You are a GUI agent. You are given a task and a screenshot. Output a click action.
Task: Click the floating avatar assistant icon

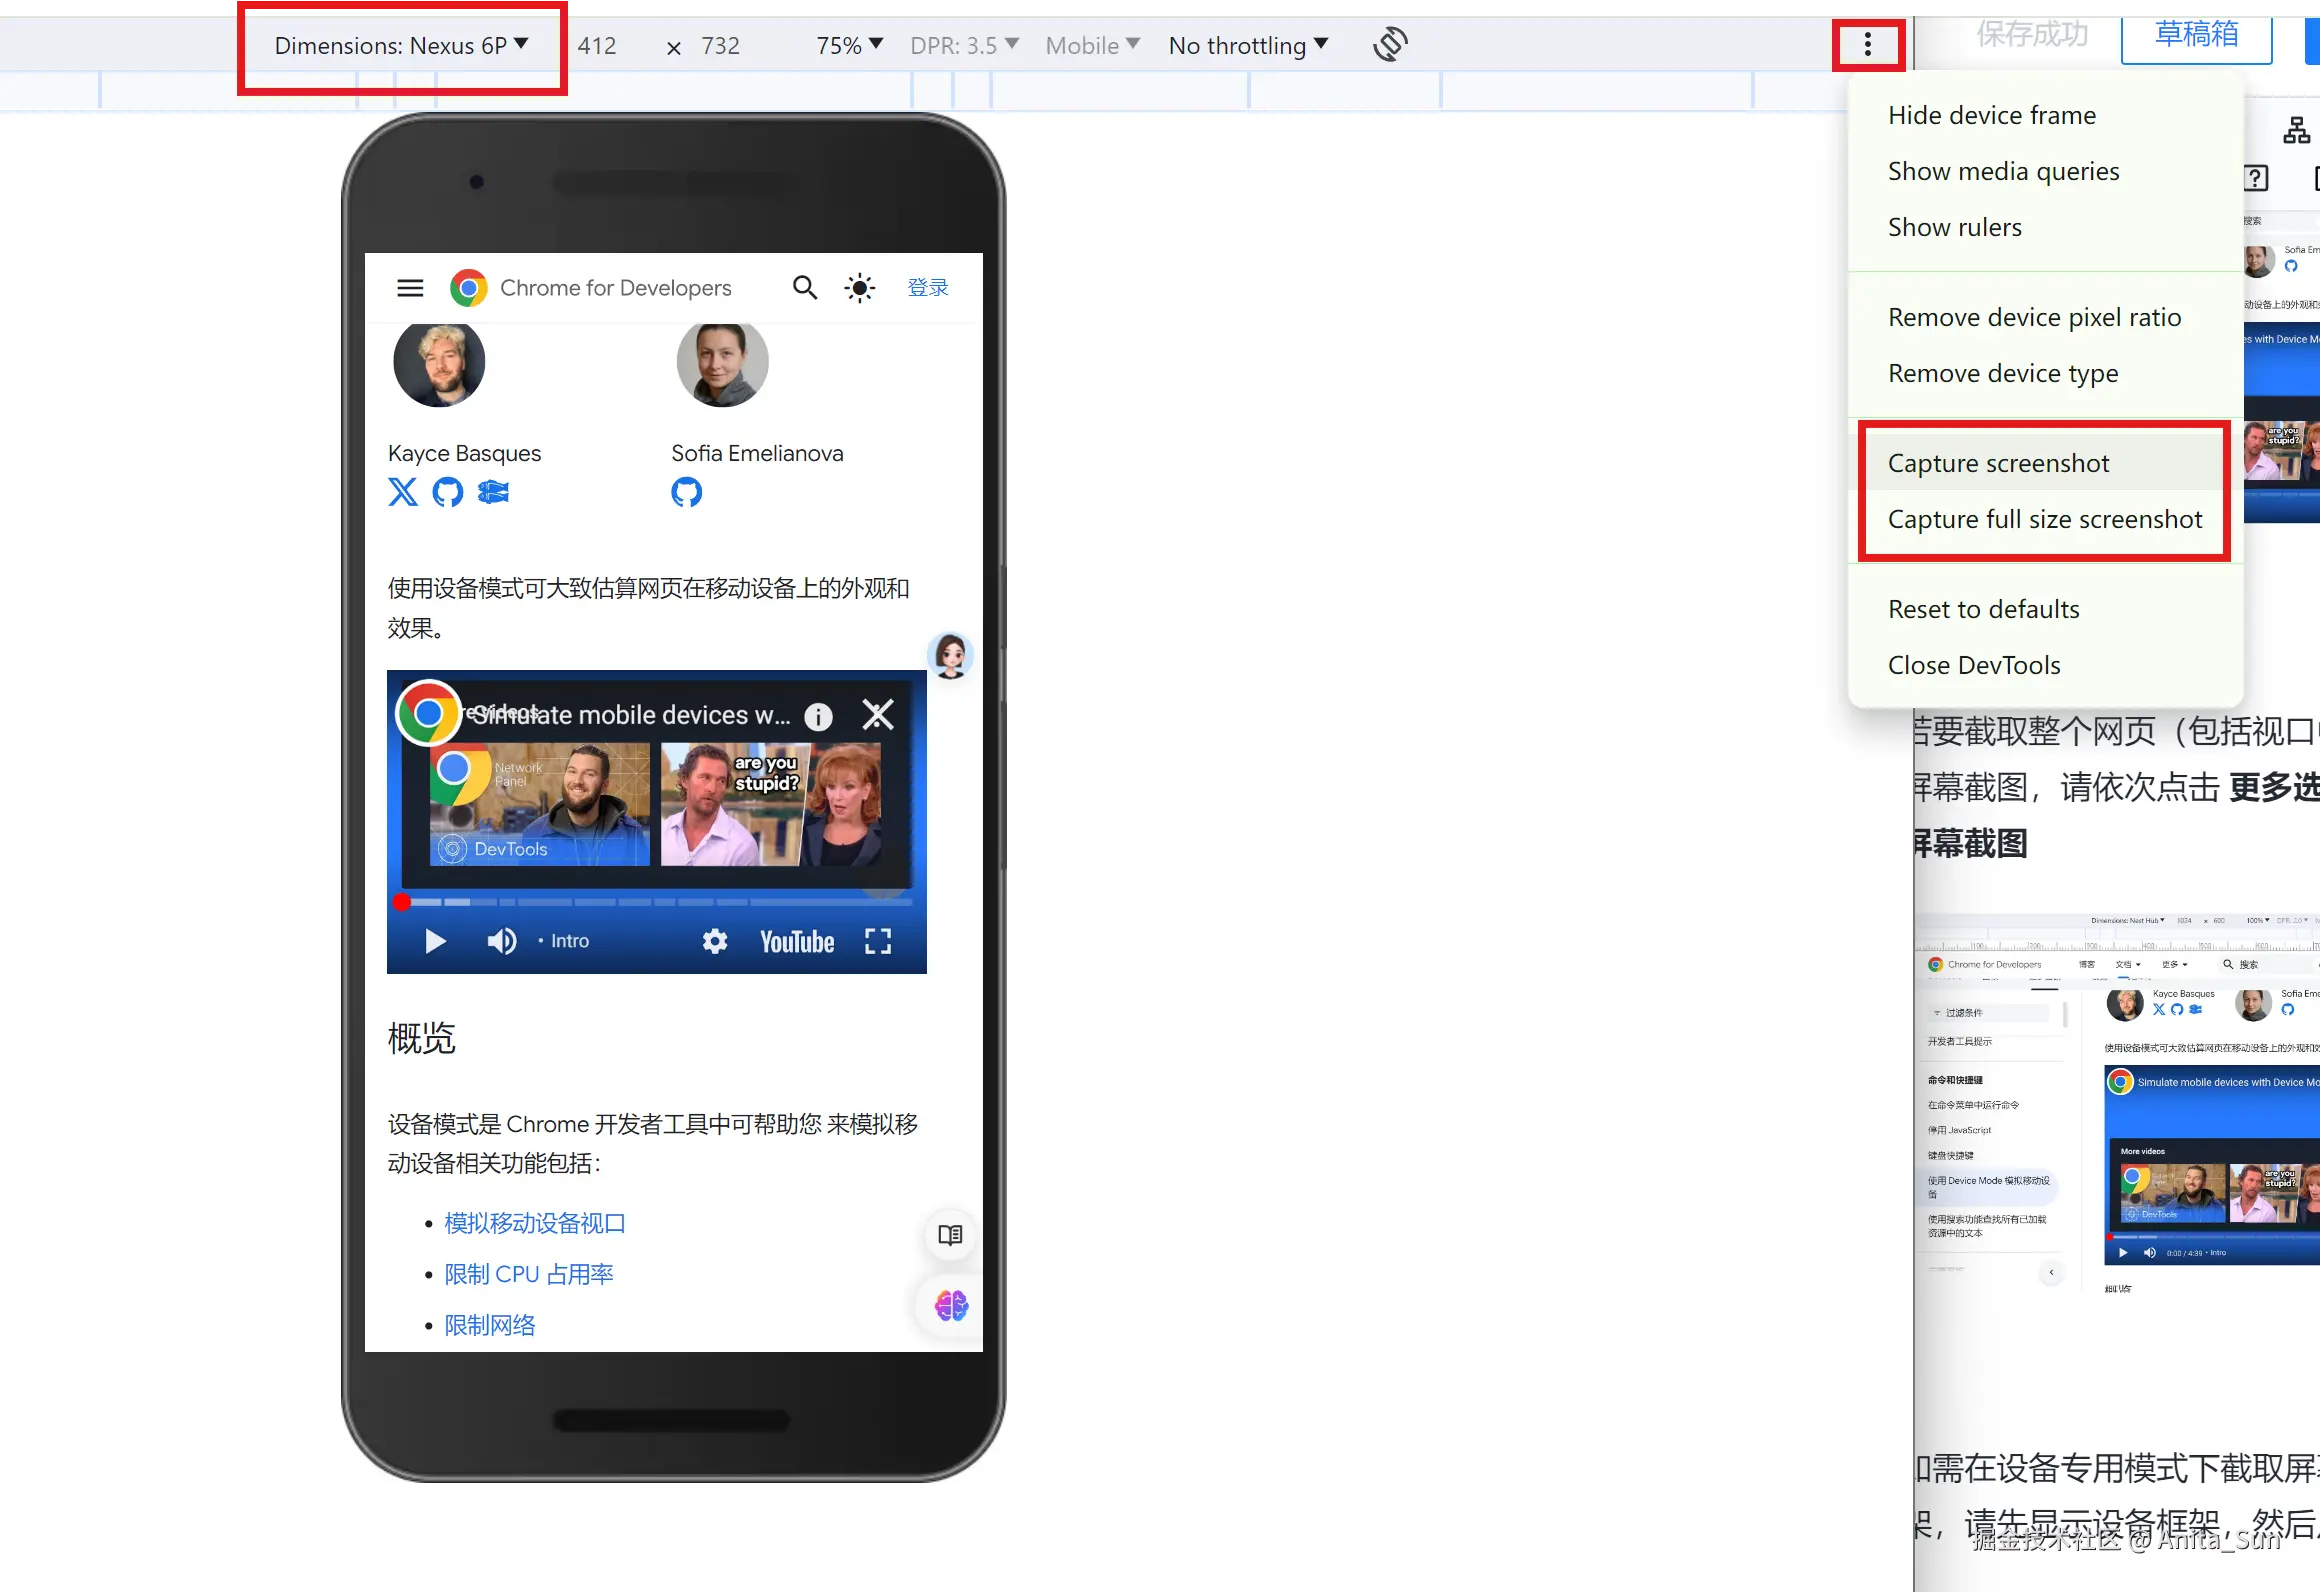coord(951,656)
